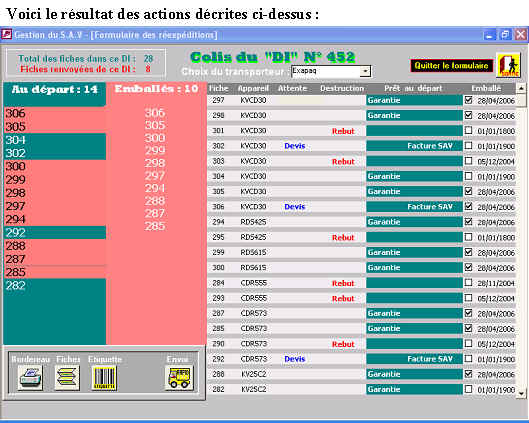Click the exit door icon
This screenshot has height=423, width=529.
(x=508, y=65)
